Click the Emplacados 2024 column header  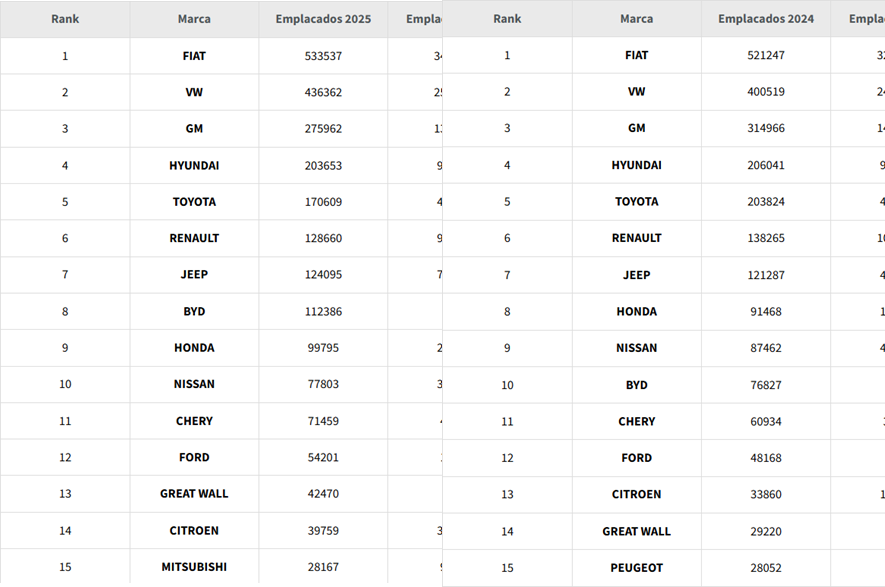(x=765, y=19)
